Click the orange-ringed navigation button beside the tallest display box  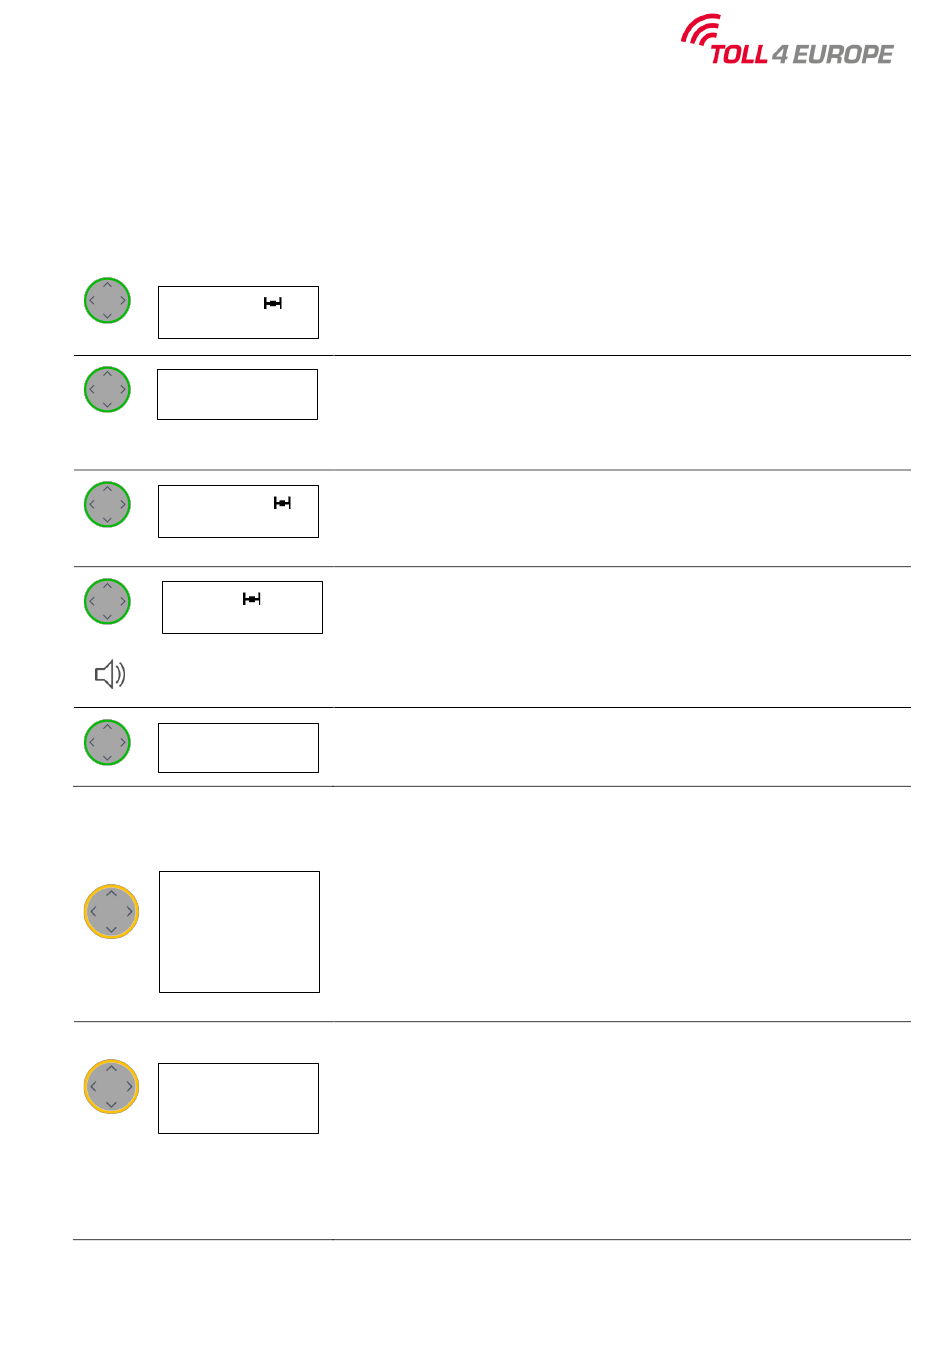111,911
